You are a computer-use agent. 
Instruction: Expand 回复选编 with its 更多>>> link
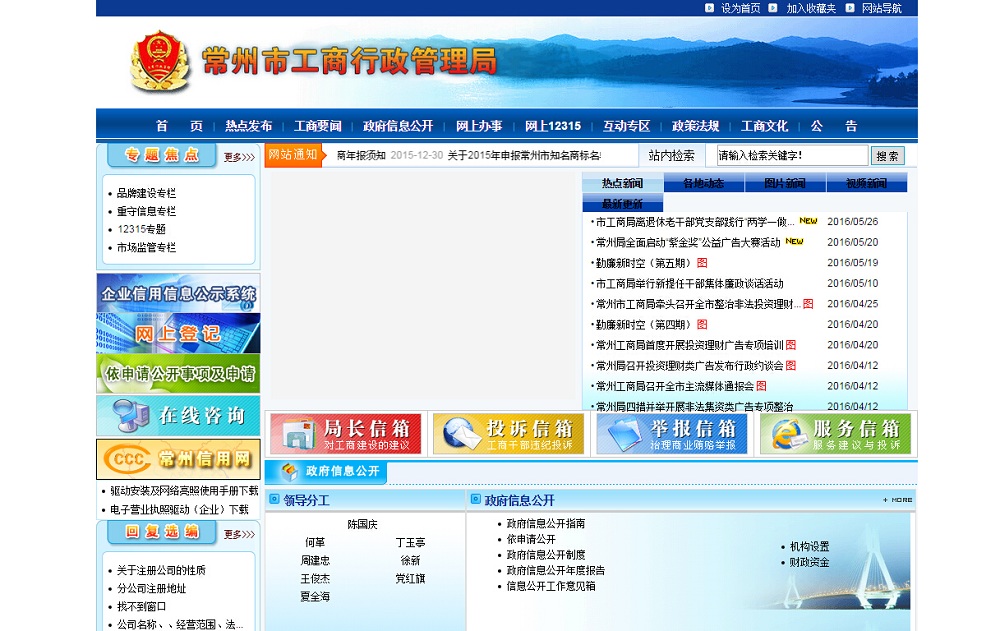(x=239, y=534)
